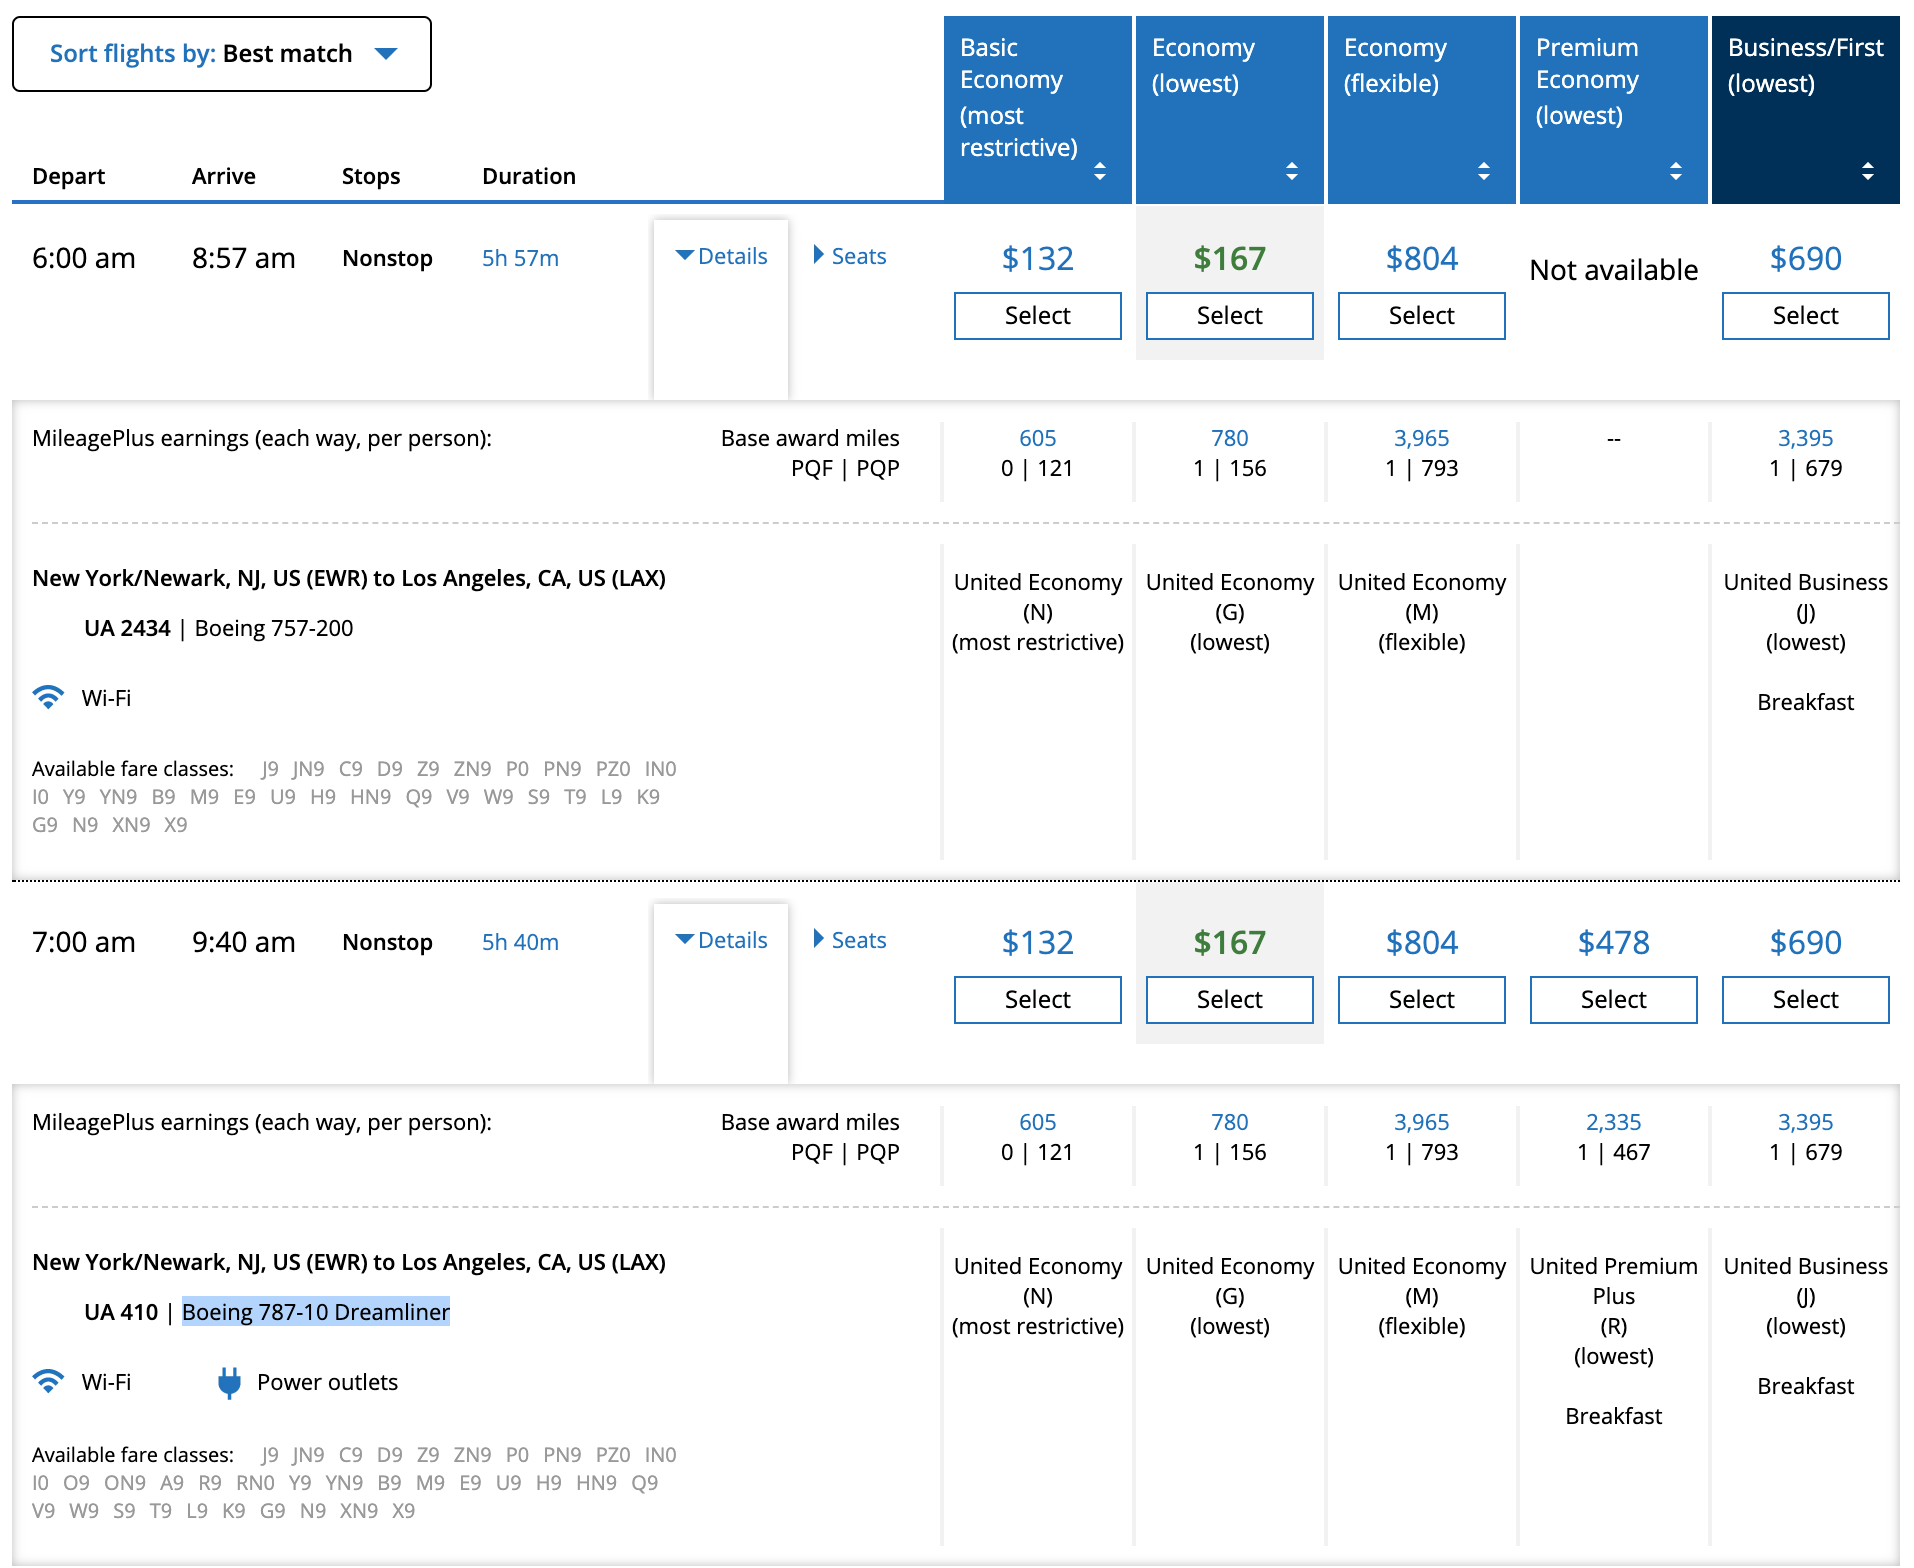Click the $690 price on 6:00 am flight

(1806, 259)
